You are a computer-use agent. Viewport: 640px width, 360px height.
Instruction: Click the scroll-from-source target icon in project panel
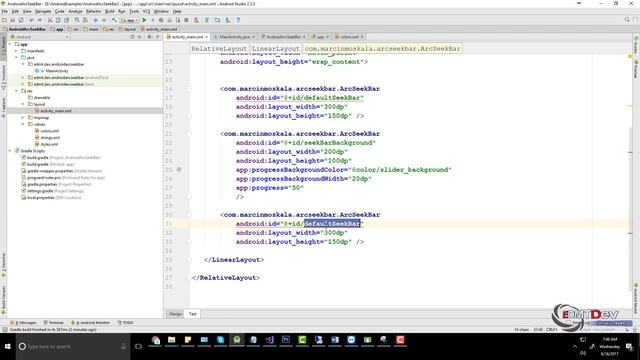[132, 37]
